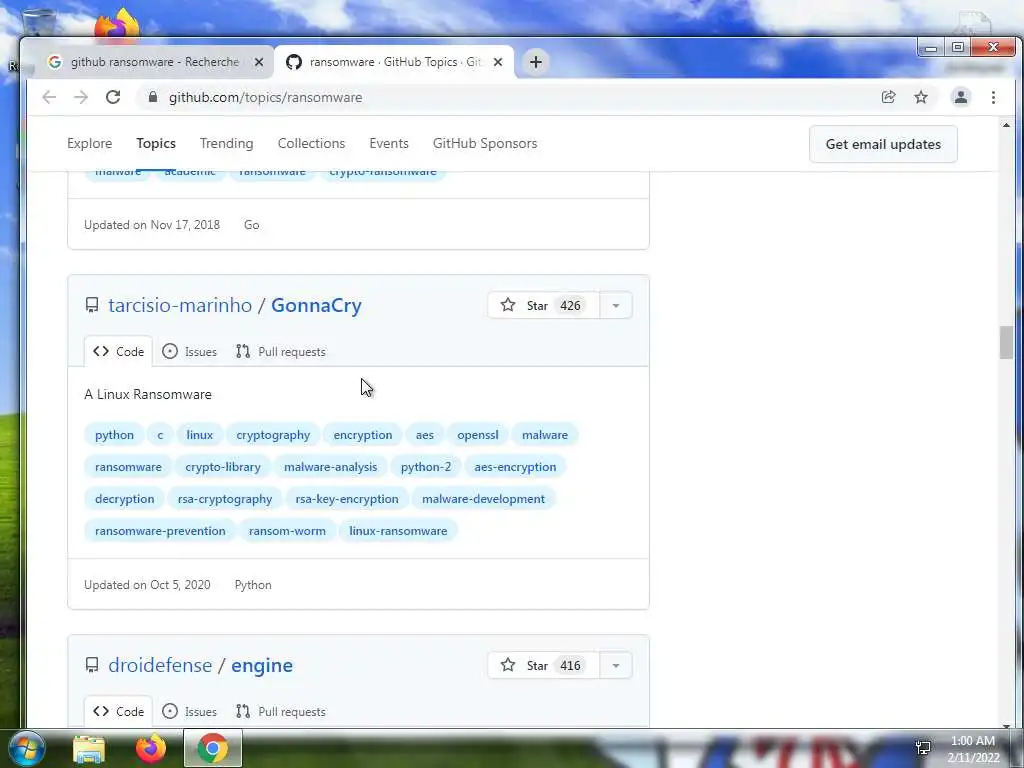Image resolution: width=1024 pixels, height=768 pixels.
Task: Open the droidefense engine Issues tab
Action: click(x=189, y=711)
